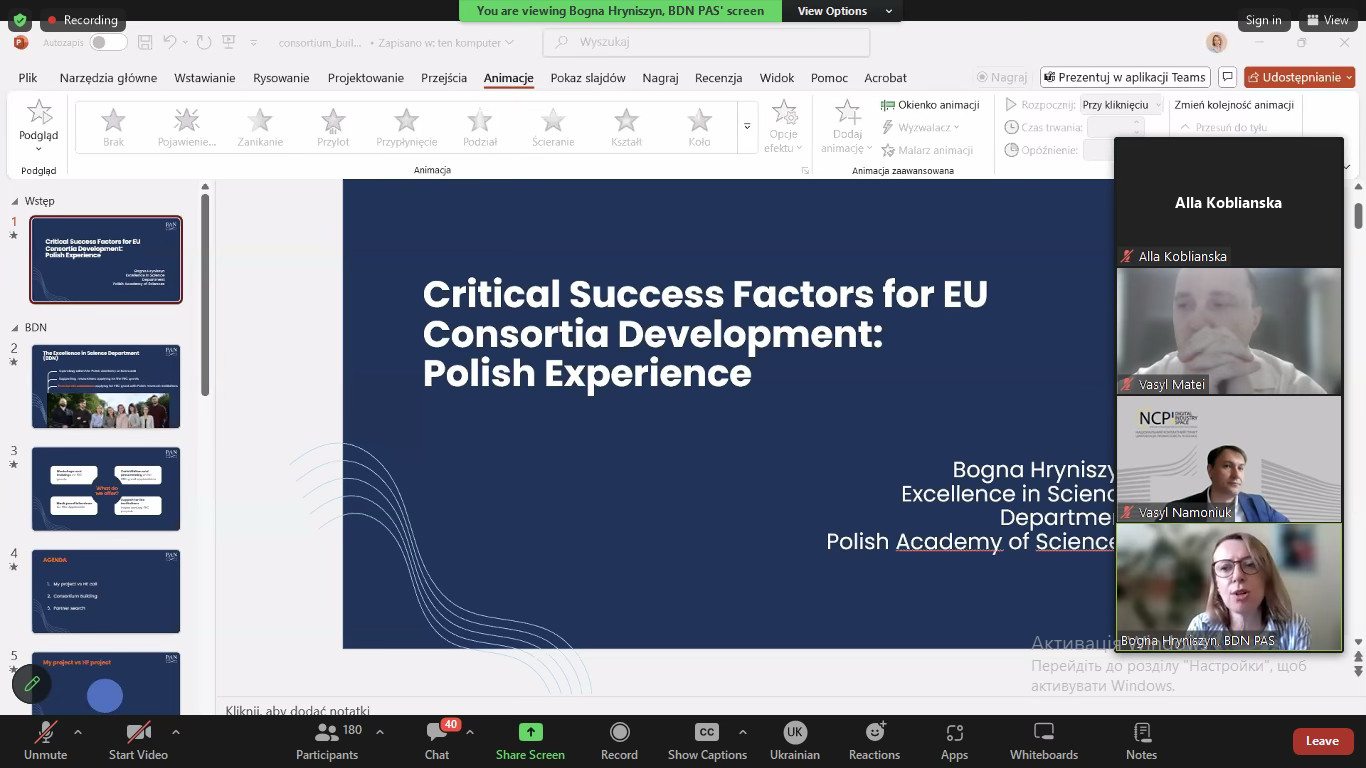
Task: Open the Chat panel with 40 unread
Action: (437, 741)
